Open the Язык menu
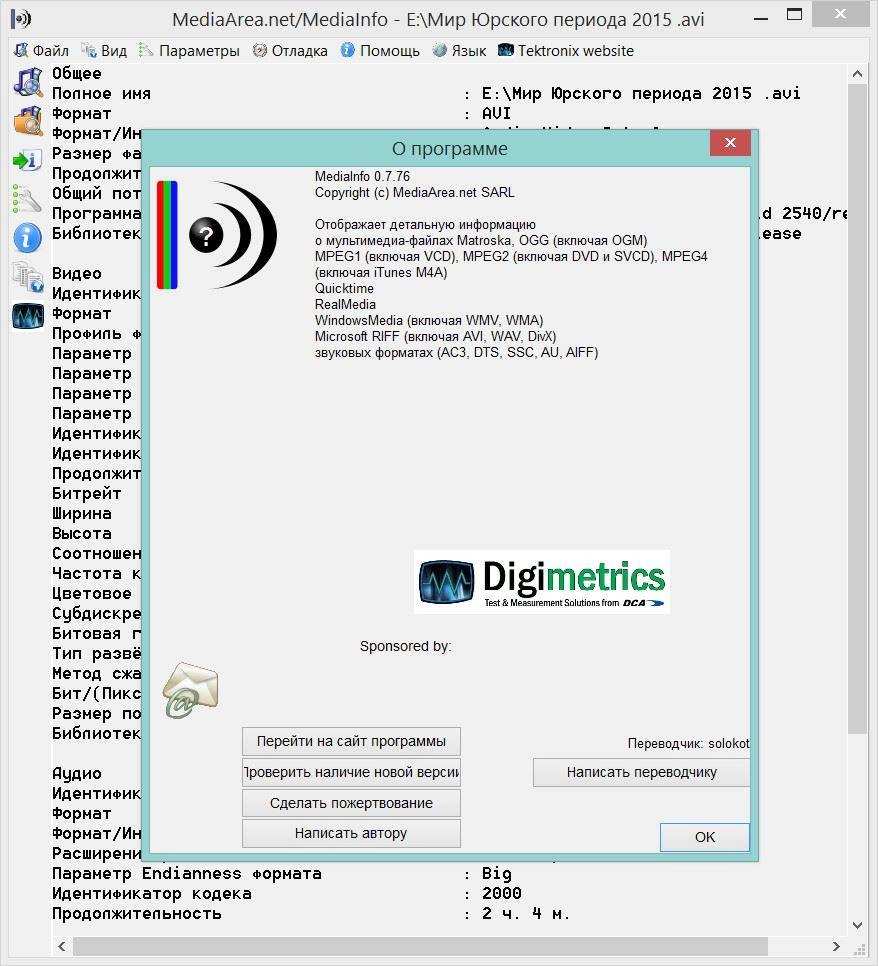This screenshot has width=878, height=966. tap(460, 51)
